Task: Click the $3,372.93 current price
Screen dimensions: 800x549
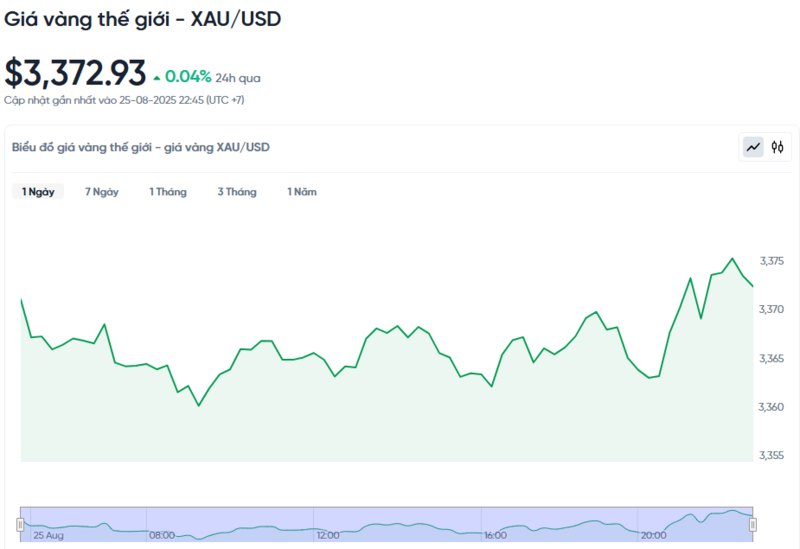Action: (x=75, y=73)
